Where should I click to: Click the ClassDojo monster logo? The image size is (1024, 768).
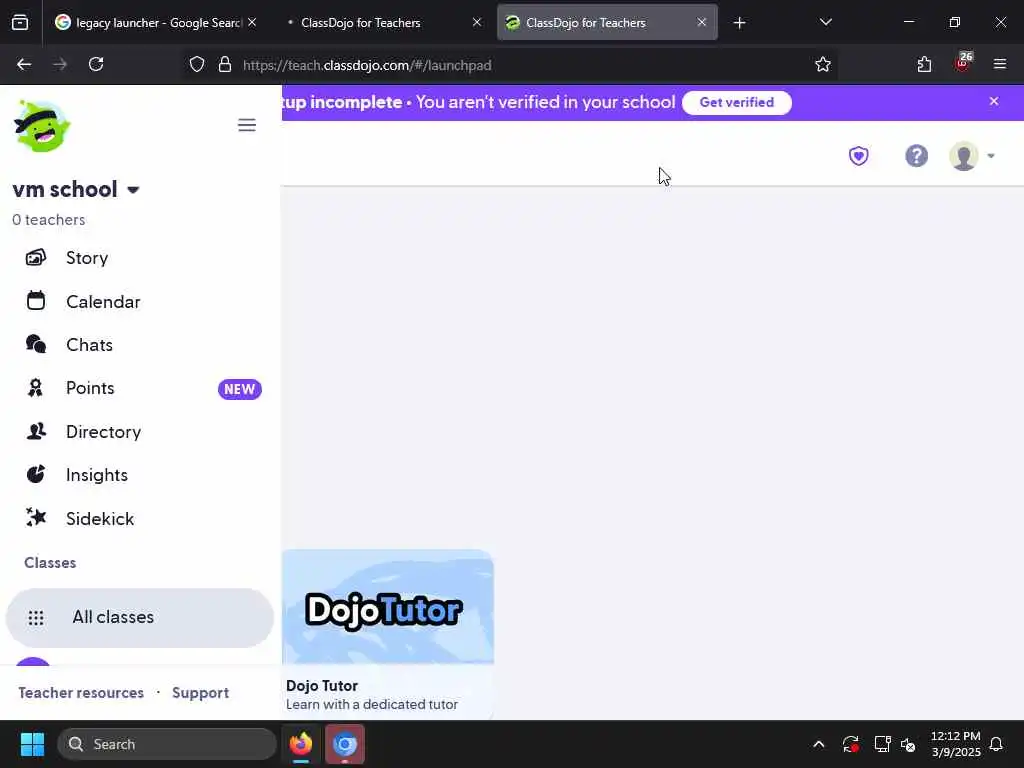pos(42,126)
